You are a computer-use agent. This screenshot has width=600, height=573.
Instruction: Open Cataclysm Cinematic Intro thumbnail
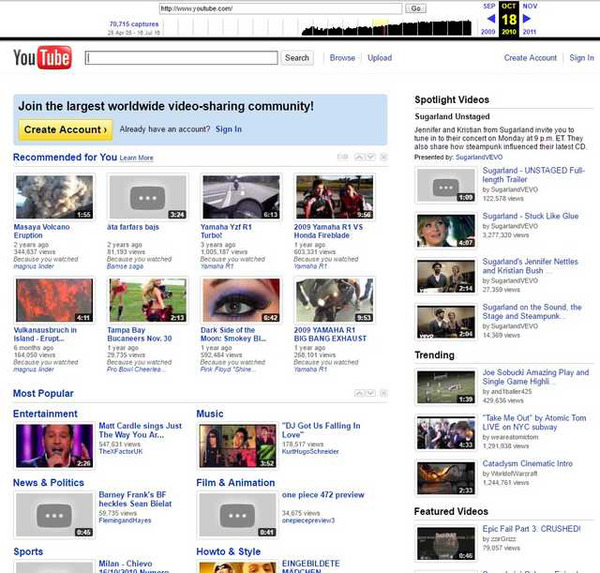(x=446, y=478)
